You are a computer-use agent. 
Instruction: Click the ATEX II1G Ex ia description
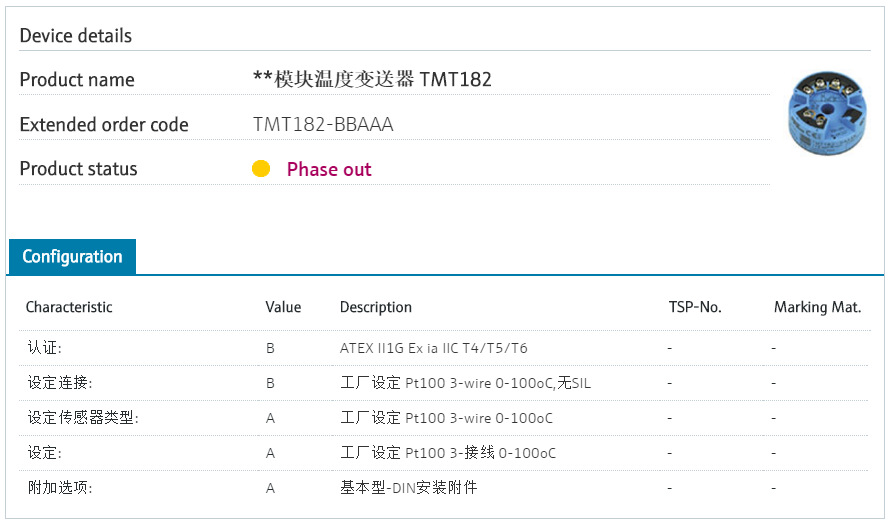point(434,348)
